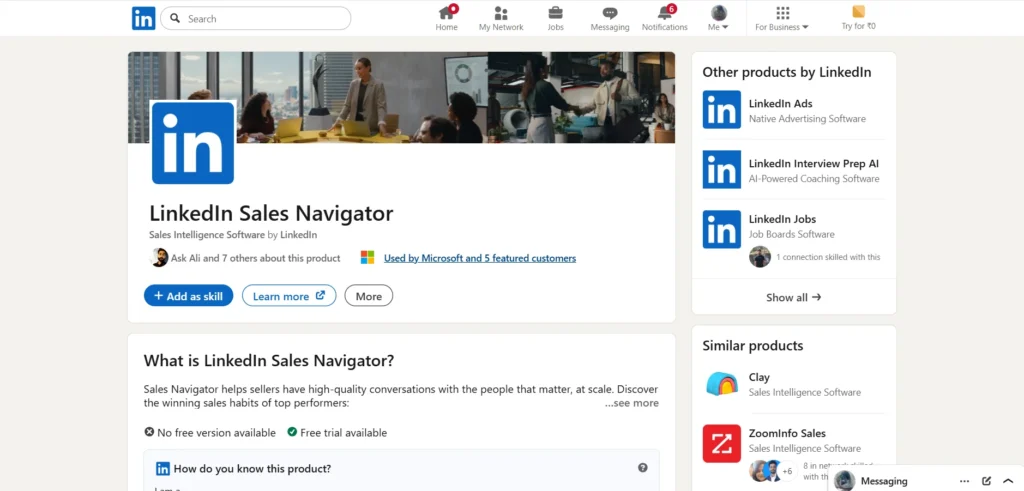This screenshot has width=1024, height=491.
Task: Open the More button menu
Action: click(x=368, y=296)
